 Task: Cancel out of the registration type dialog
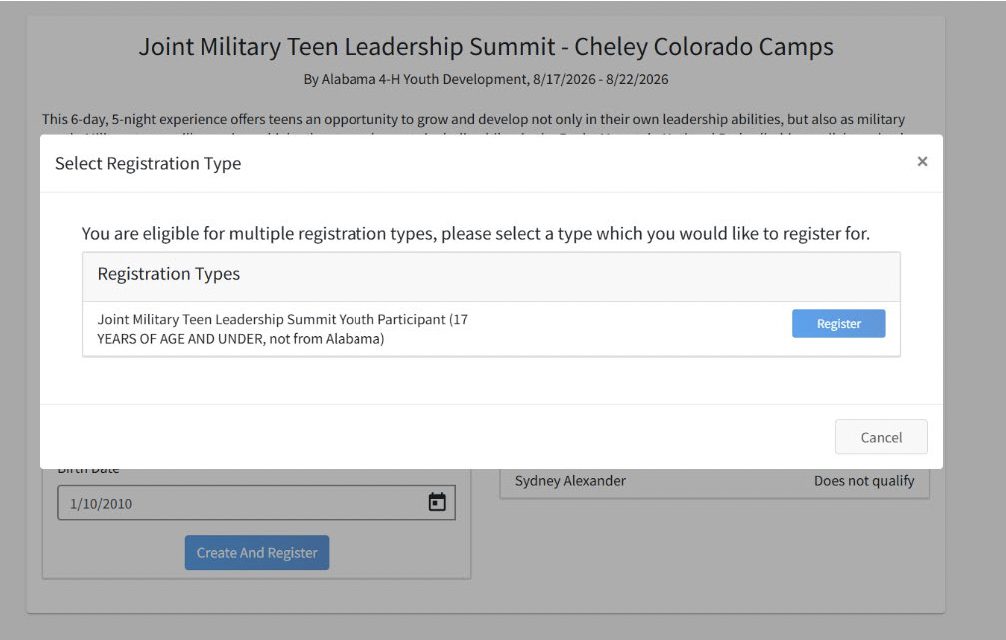(x=880, y=437)
